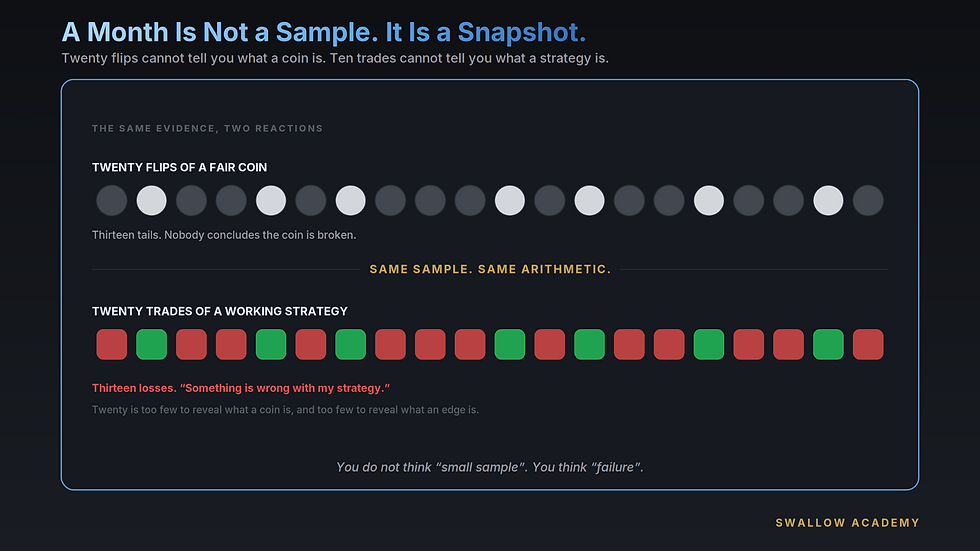Click the first dark coin in the flips row
Viewport: 980px width, 551px height.
point(112,201)
